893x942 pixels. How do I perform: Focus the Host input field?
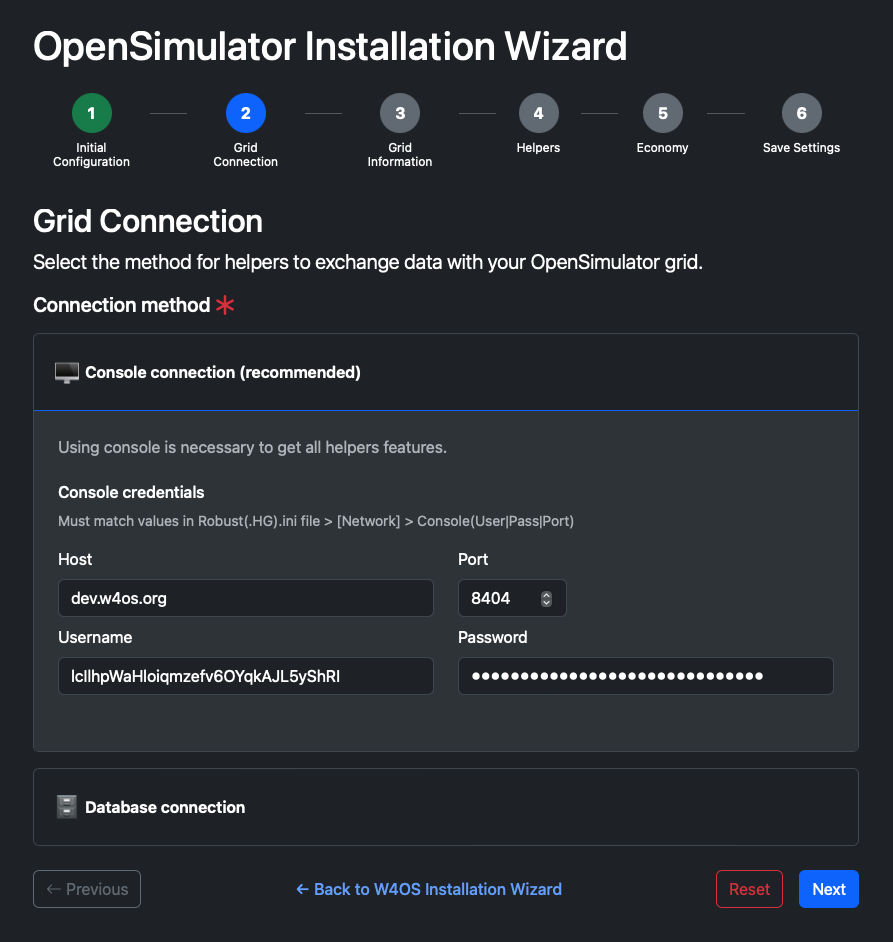click(x=246, y=598)
